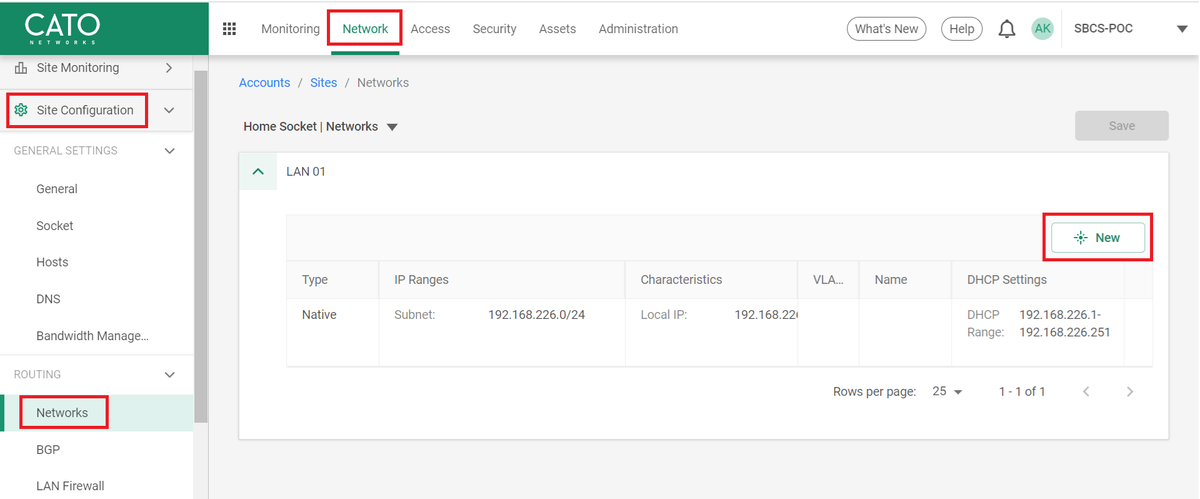1200x499 pixels.
Task: Click the Cato Networks logo
Action: pos(61,28)
